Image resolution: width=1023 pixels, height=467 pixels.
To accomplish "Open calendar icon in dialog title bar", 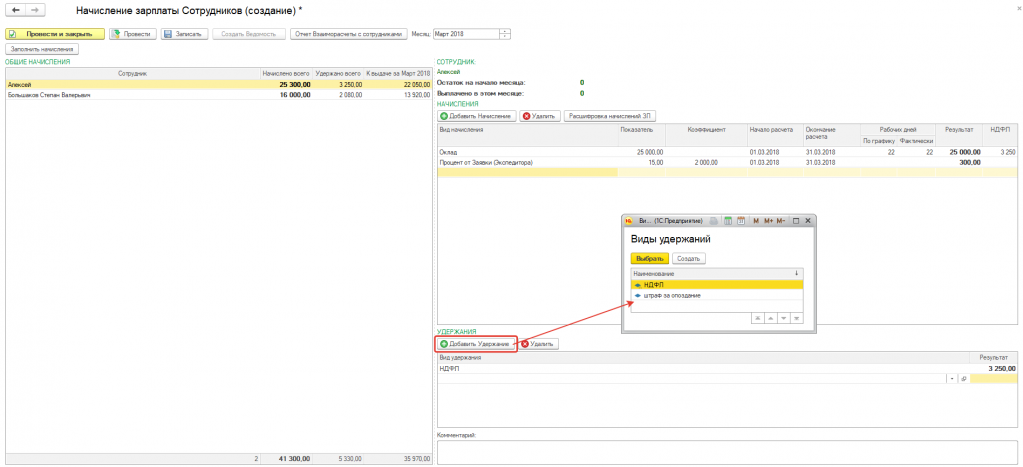I will (x=741, y=221).
